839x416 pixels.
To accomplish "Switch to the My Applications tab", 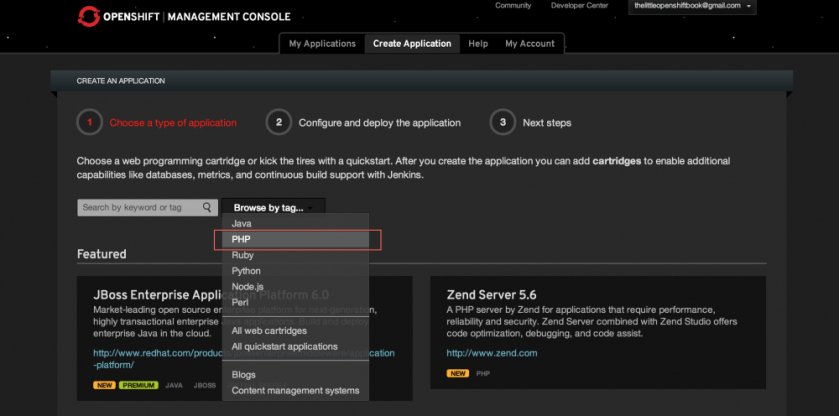I will [322, 44].
